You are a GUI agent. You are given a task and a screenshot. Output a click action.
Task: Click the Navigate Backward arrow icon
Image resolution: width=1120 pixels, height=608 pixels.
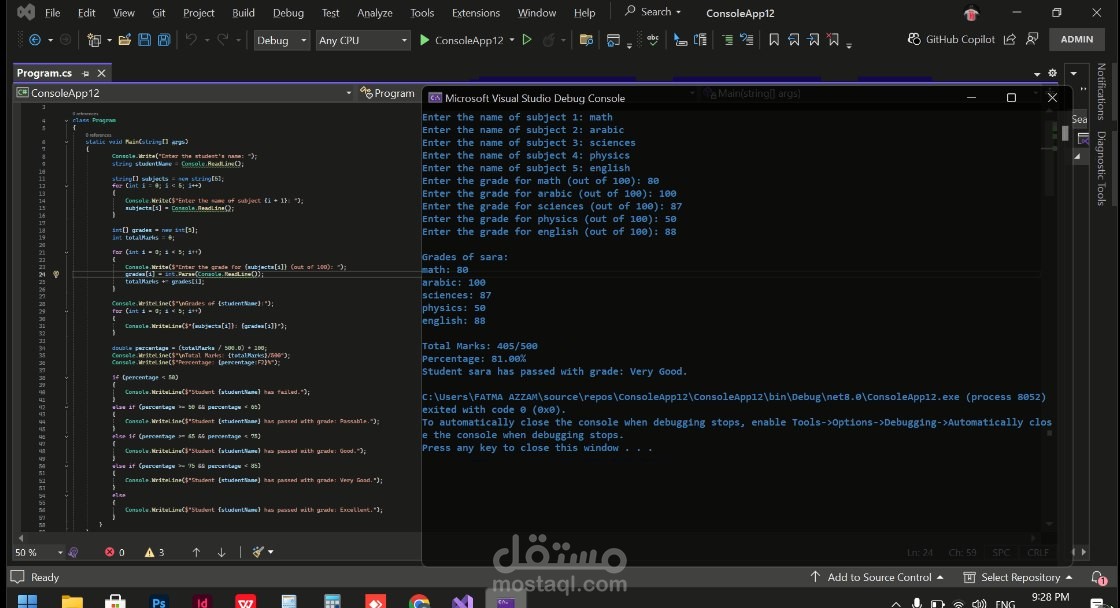tap(34, 40)
